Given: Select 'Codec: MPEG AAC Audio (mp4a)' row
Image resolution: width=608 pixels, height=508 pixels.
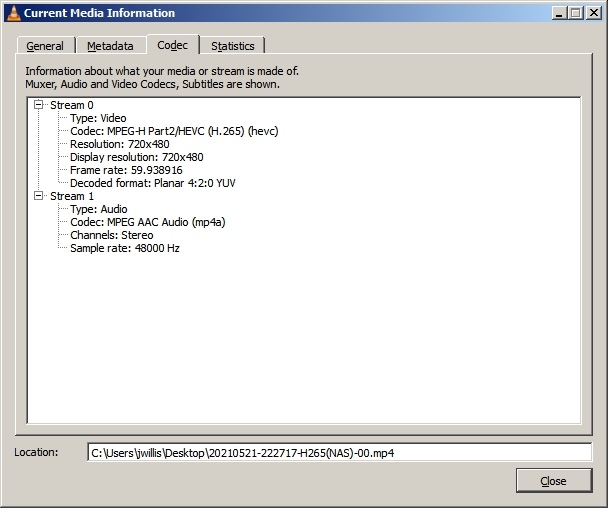Looking at the screenshot, I should coord(148,222).
